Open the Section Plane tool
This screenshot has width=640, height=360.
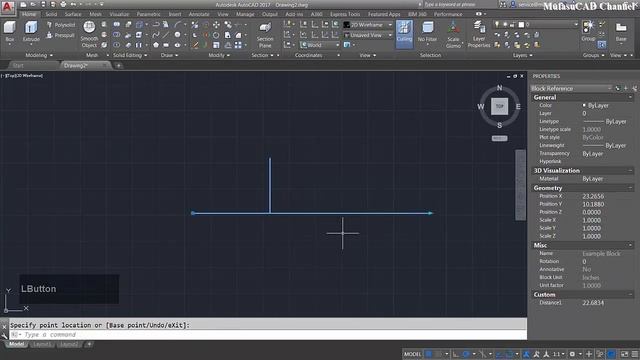265,35
